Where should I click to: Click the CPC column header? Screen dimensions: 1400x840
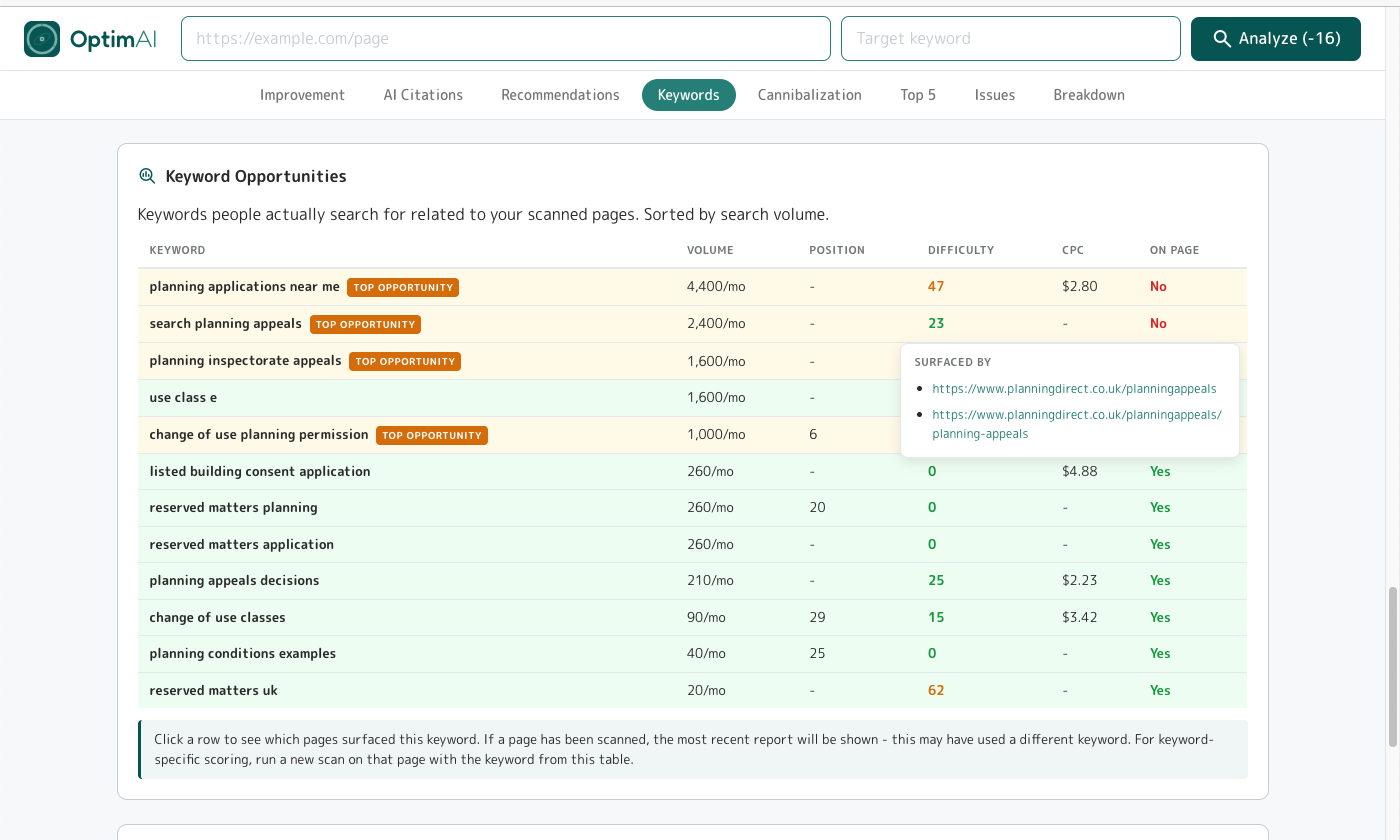(1073, 250)
